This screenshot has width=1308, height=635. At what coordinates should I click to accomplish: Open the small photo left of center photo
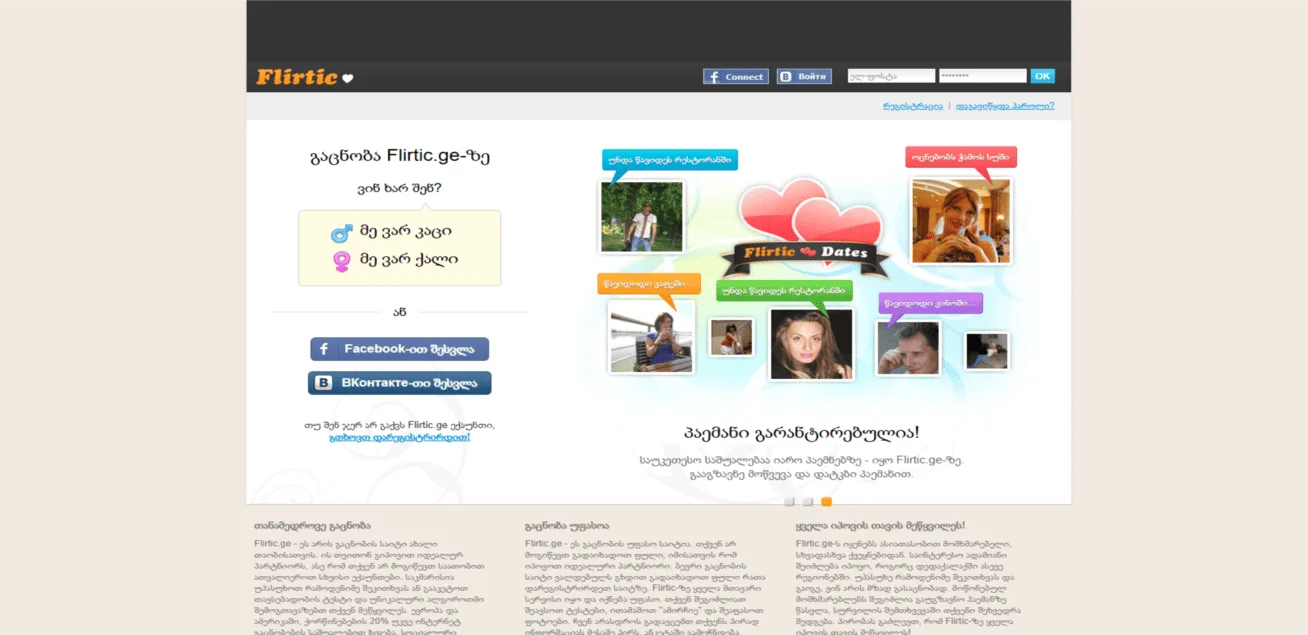[731, 338]
